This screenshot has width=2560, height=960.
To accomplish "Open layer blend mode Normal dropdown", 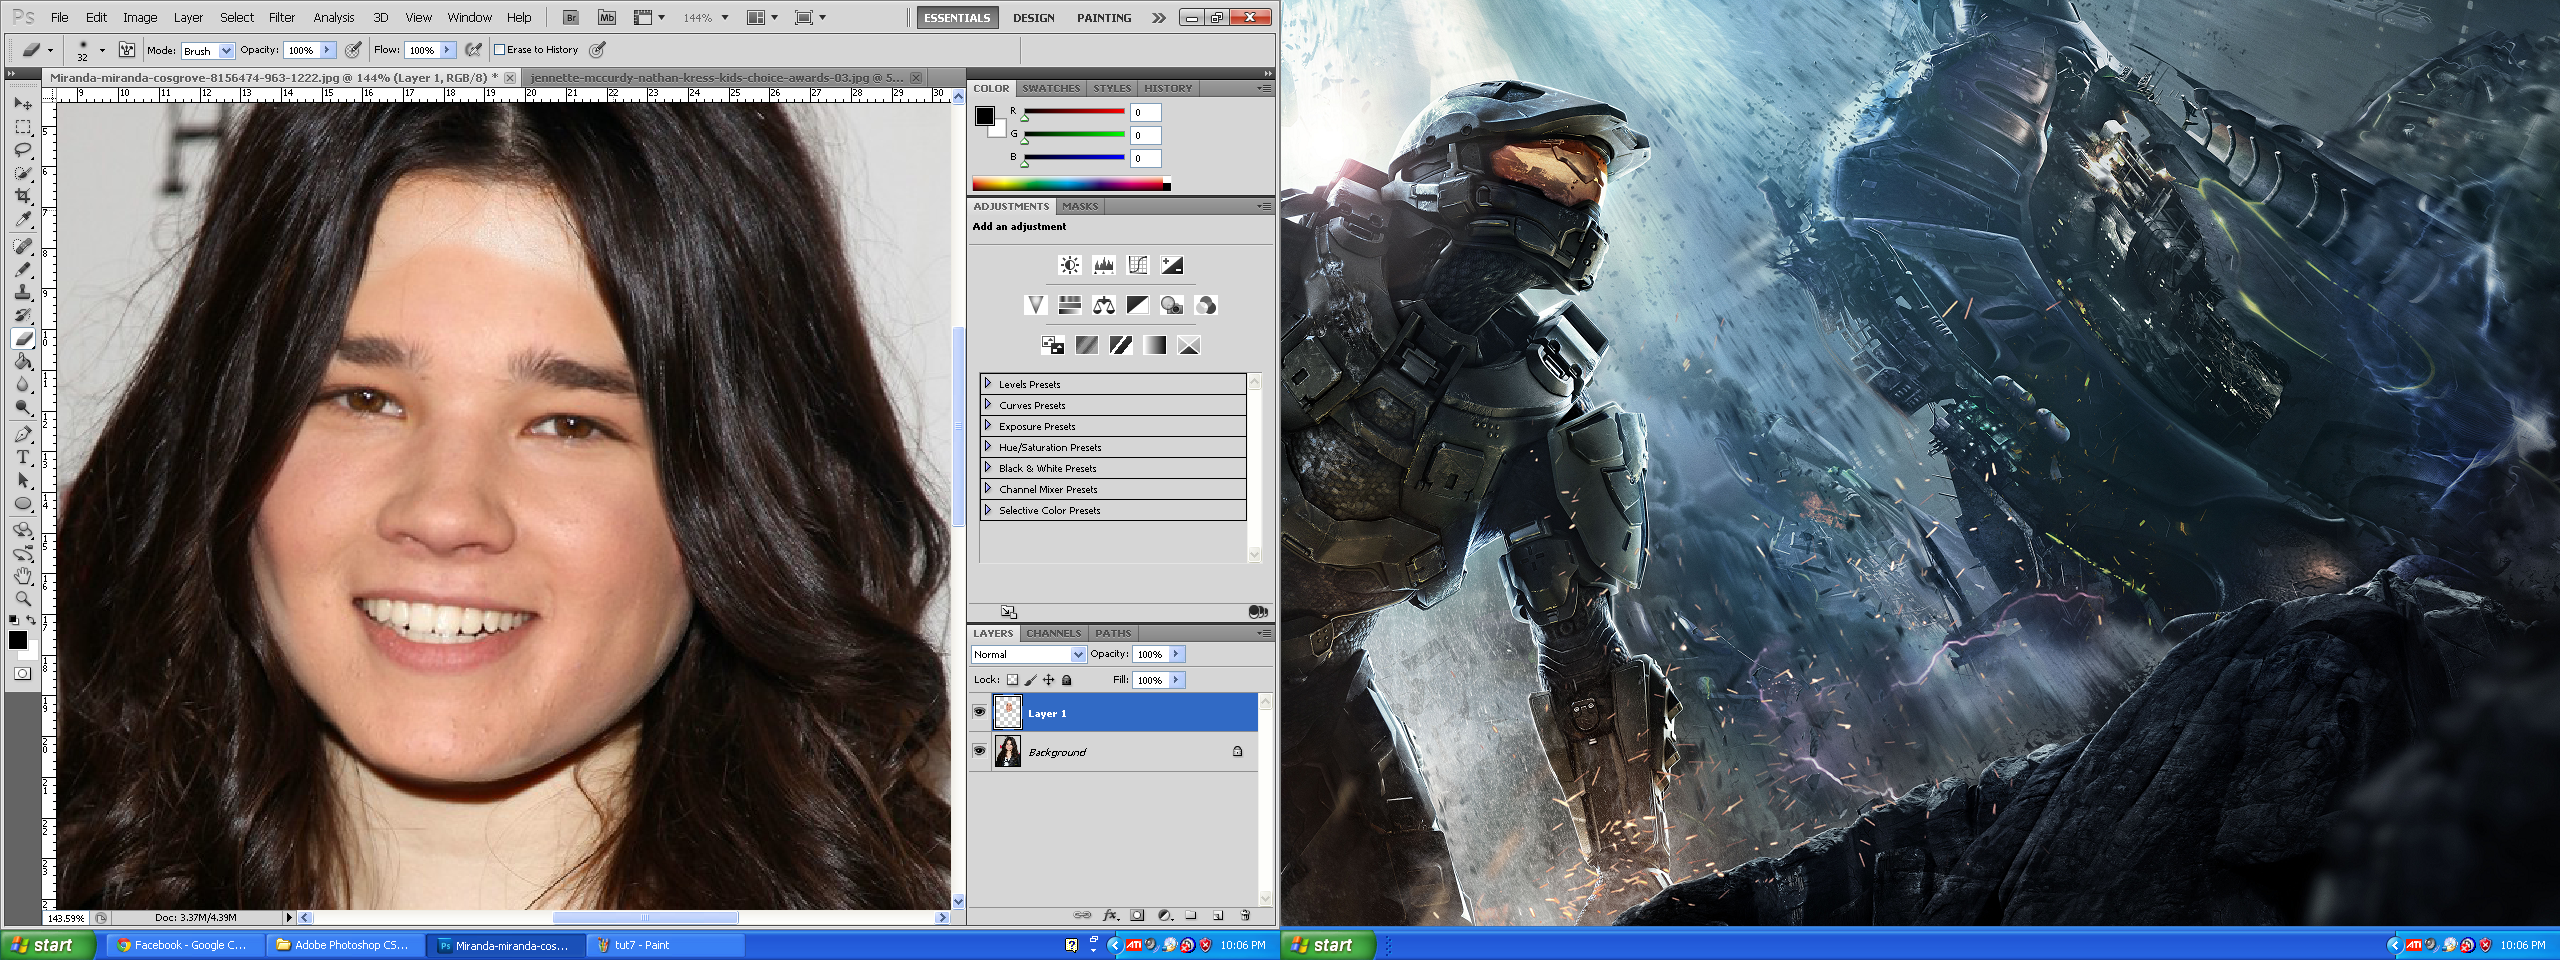I will click(1028, 654).
